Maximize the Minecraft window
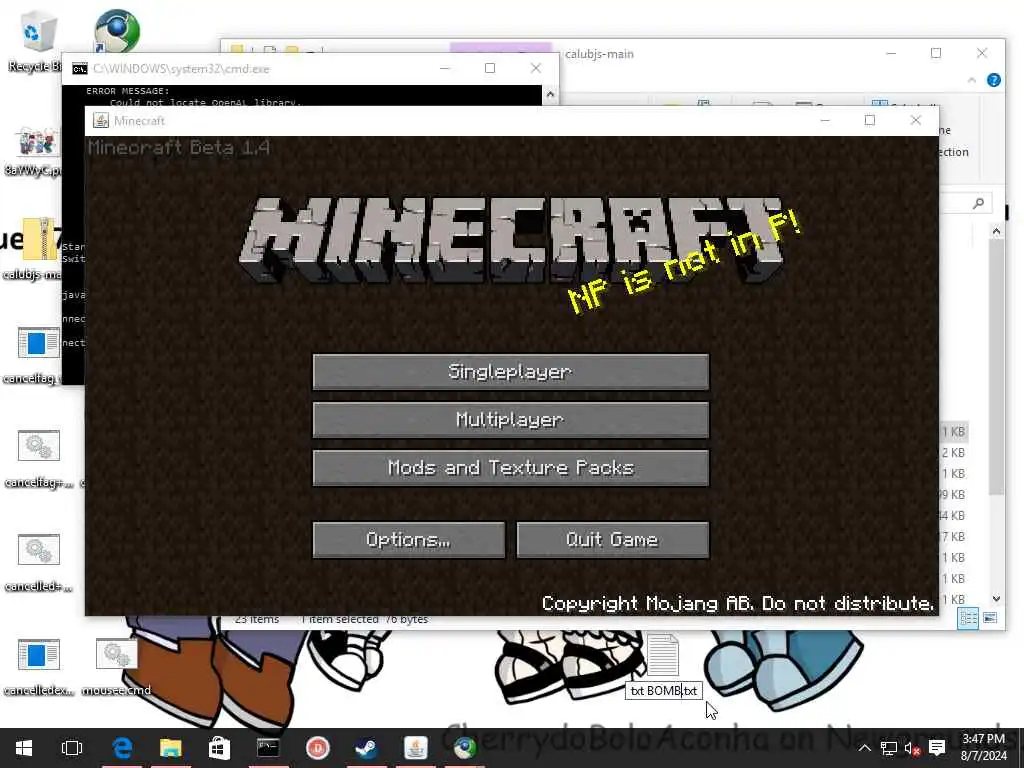Screen dimensions: 1024x768 pyautogui.click(x=869, y=120)
